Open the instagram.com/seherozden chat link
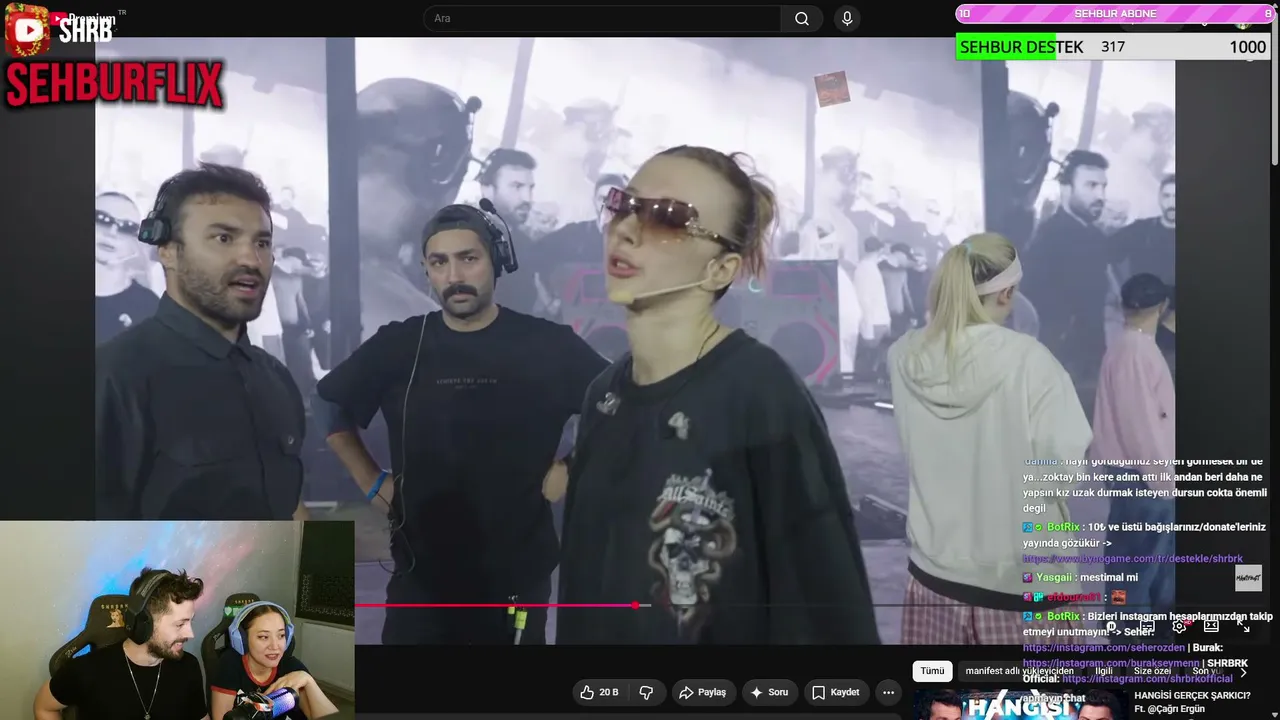This screenshot has width=1280, height=720. [x=1104, y=647]
